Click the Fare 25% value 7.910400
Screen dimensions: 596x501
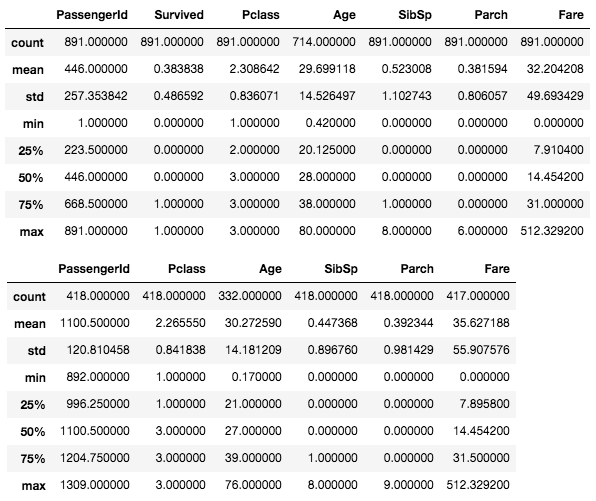pyautogui.click(x=558, y=150)
